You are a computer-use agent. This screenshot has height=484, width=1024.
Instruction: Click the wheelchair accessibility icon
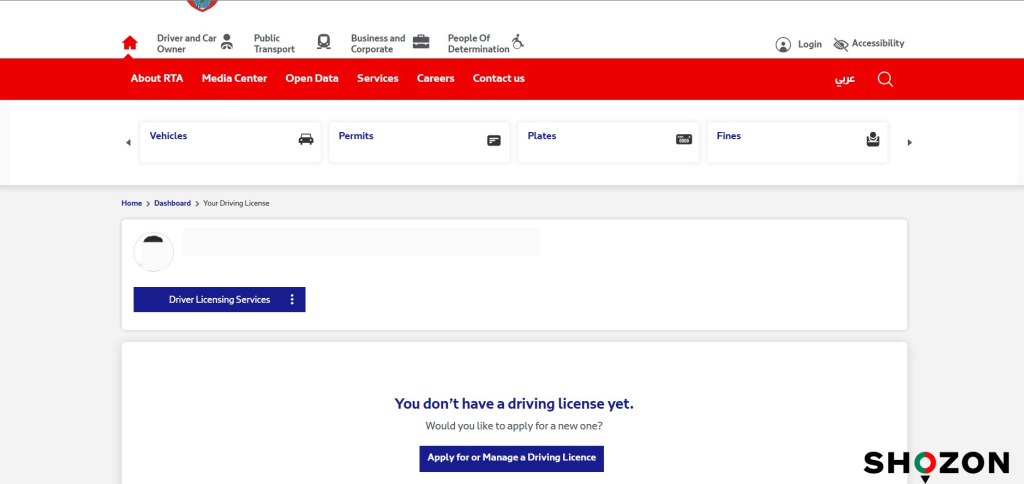click(x=518, y=42)
